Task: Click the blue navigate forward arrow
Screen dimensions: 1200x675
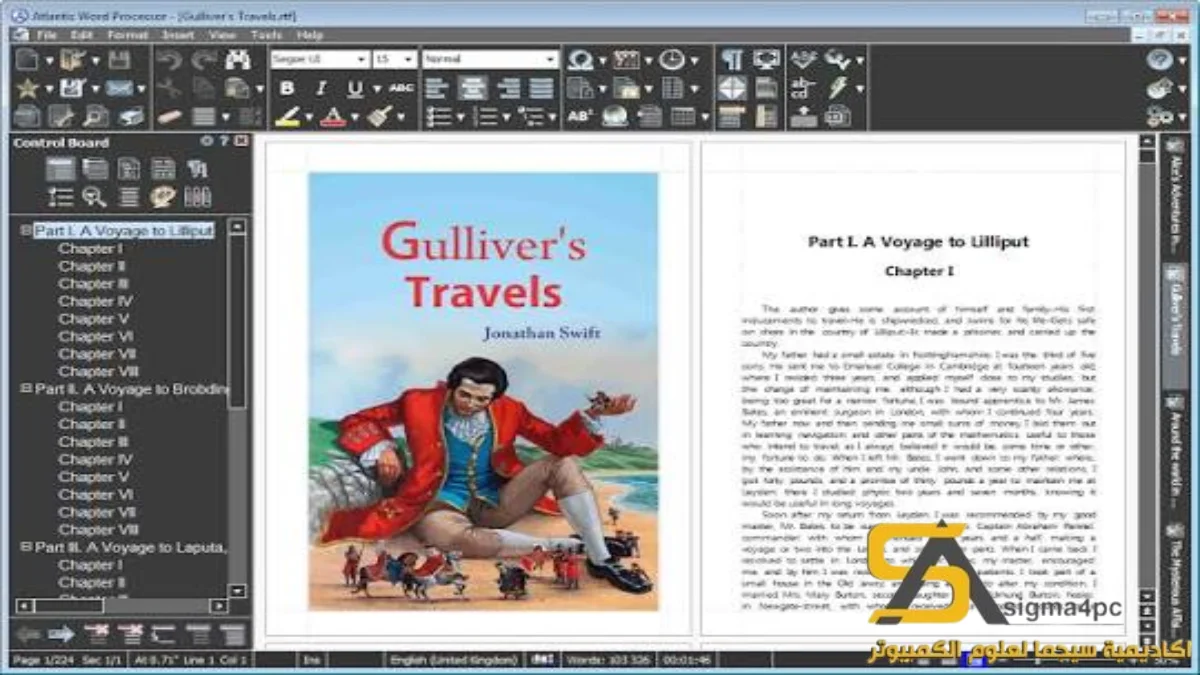Action: tap(61, 634)
